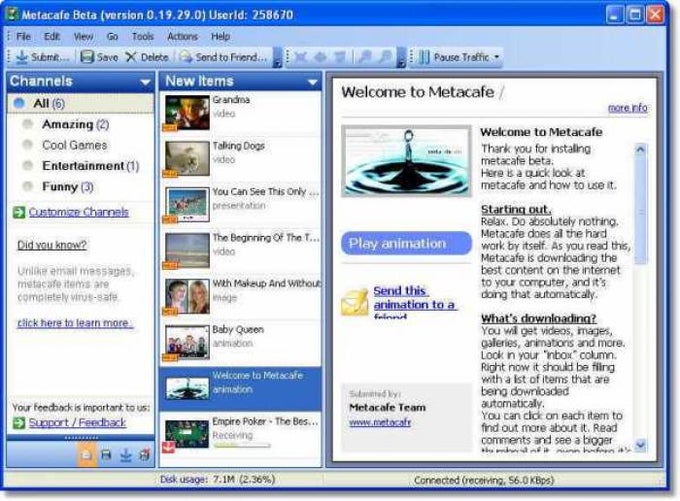Select the Entertainment channel radio button

coord(28,166)
